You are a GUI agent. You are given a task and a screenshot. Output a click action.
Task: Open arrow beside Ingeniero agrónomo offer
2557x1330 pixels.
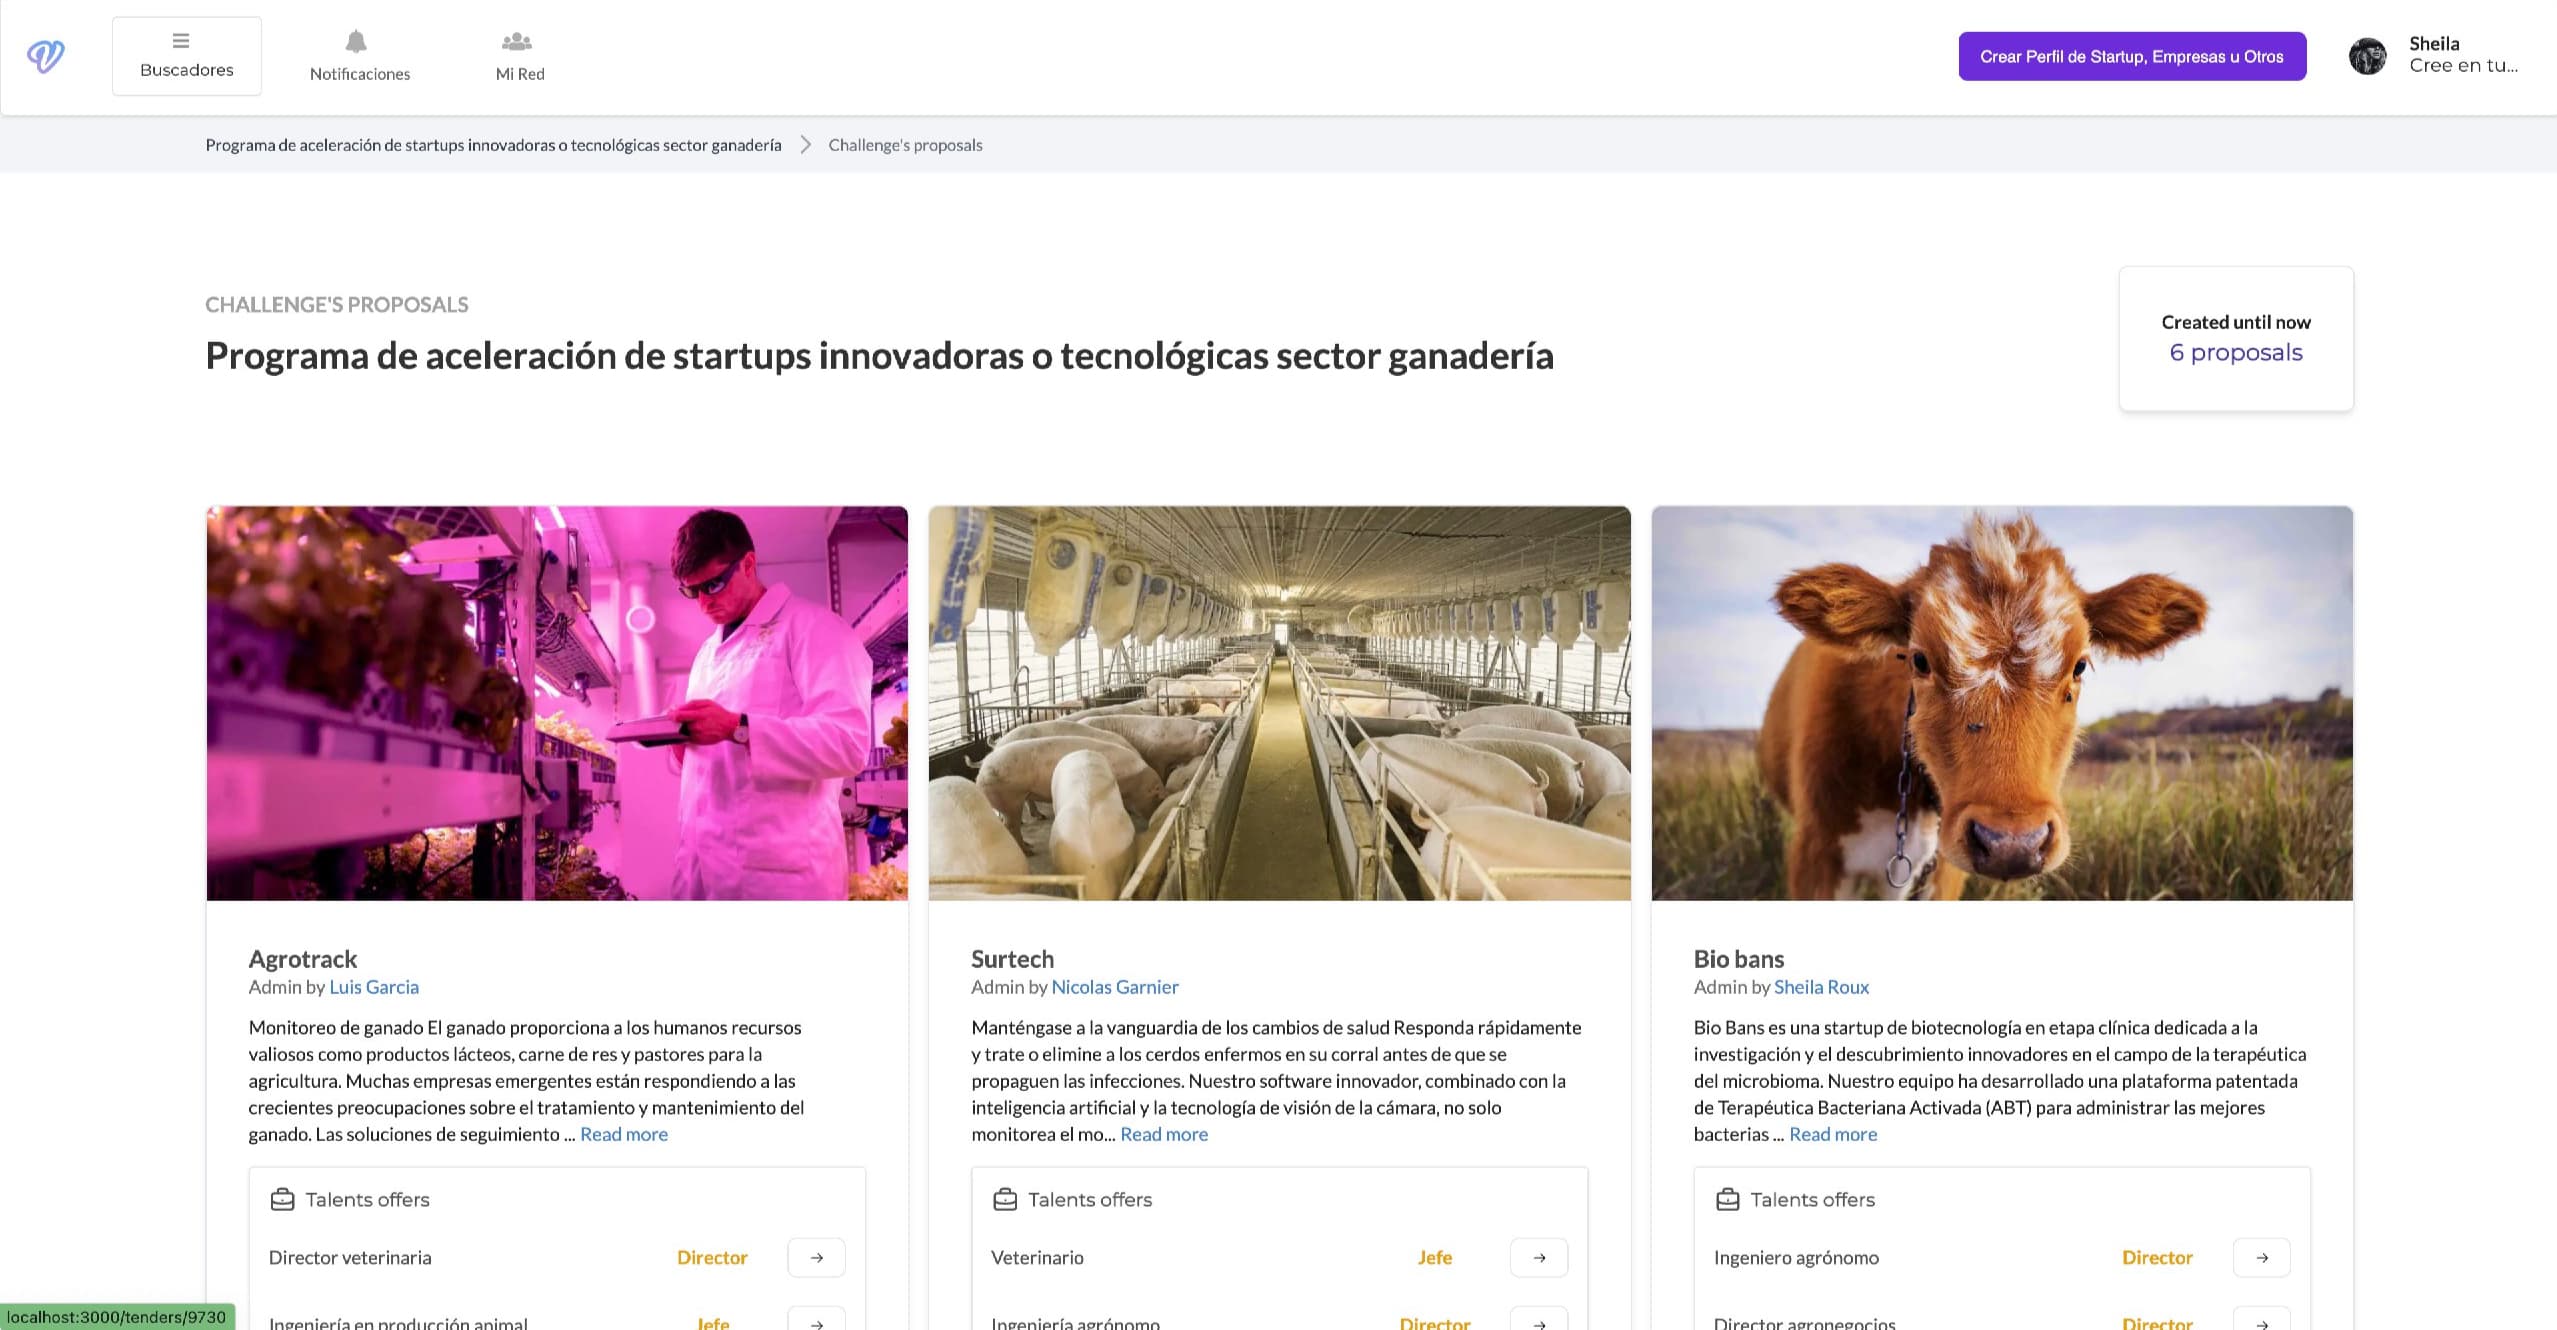2262,1257
